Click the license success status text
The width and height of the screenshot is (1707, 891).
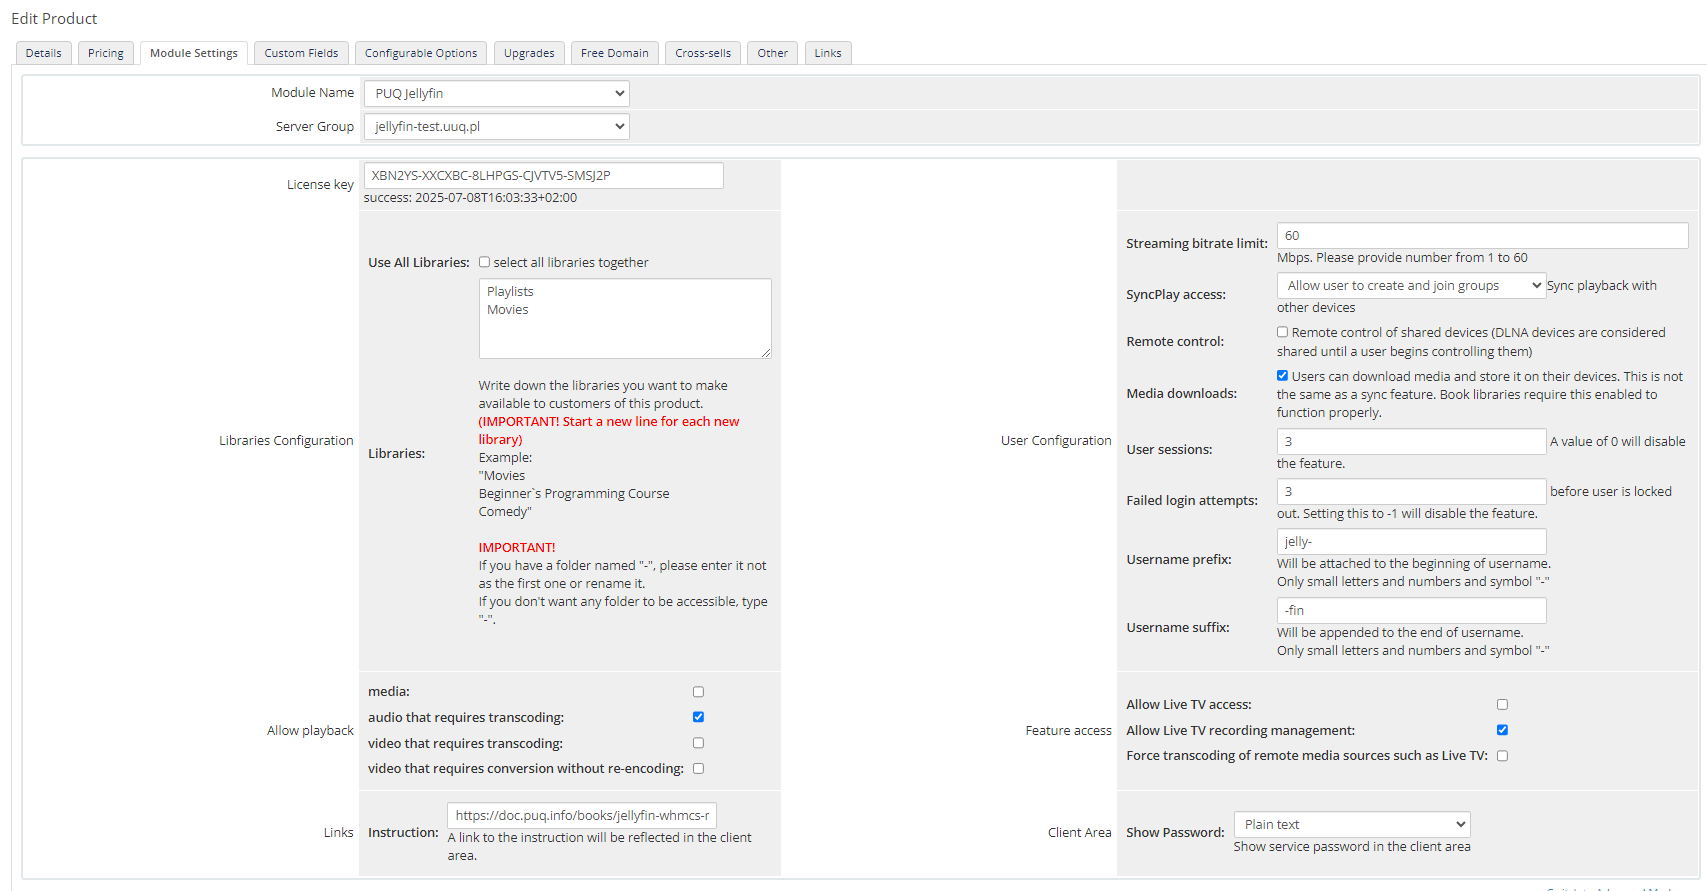(x=470, y=197)
